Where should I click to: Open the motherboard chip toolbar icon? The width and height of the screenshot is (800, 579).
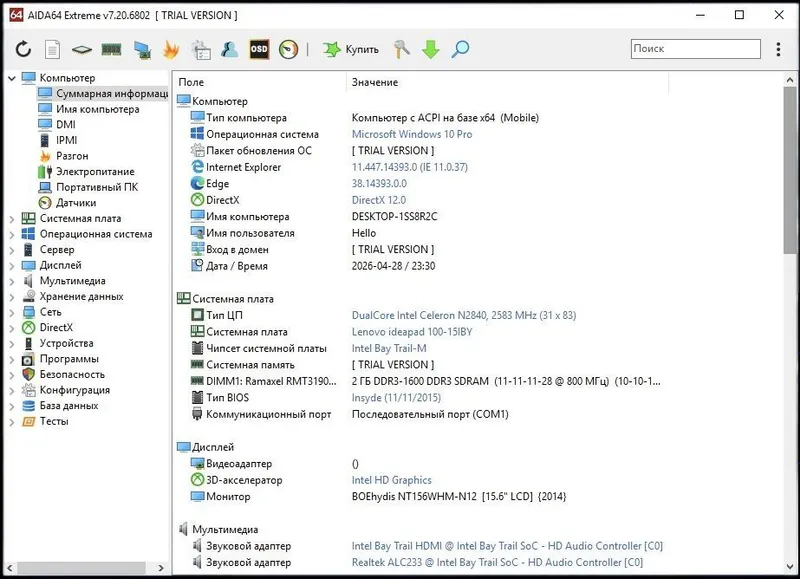[x=82, y=49]
